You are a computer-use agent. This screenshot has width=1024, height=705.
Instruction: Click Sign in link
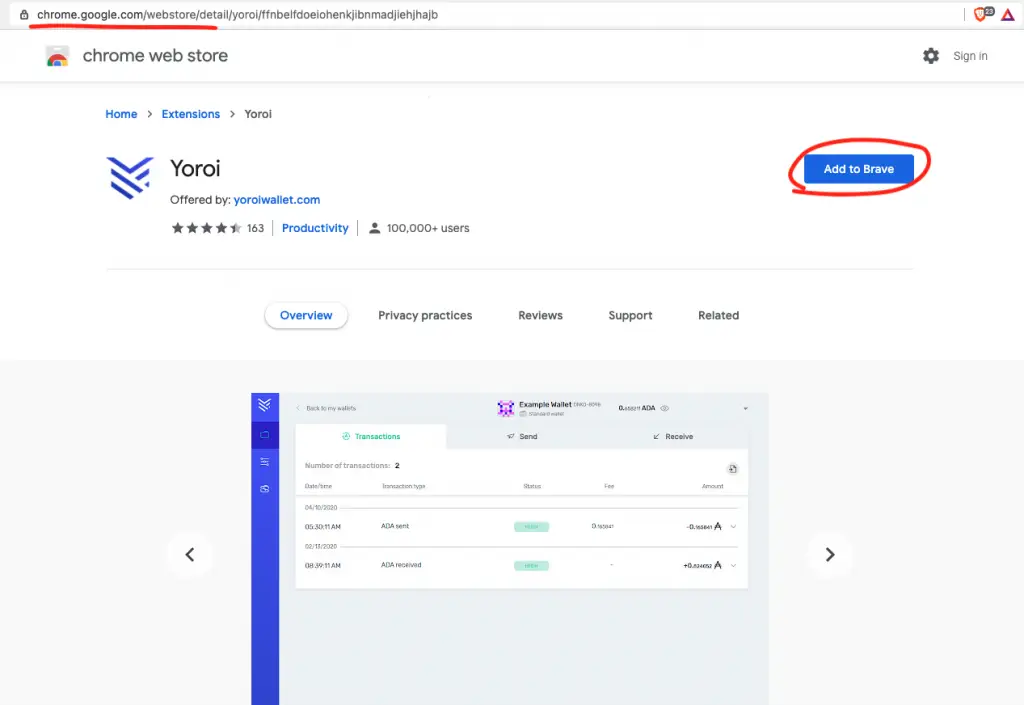click(x=970, y=56)
